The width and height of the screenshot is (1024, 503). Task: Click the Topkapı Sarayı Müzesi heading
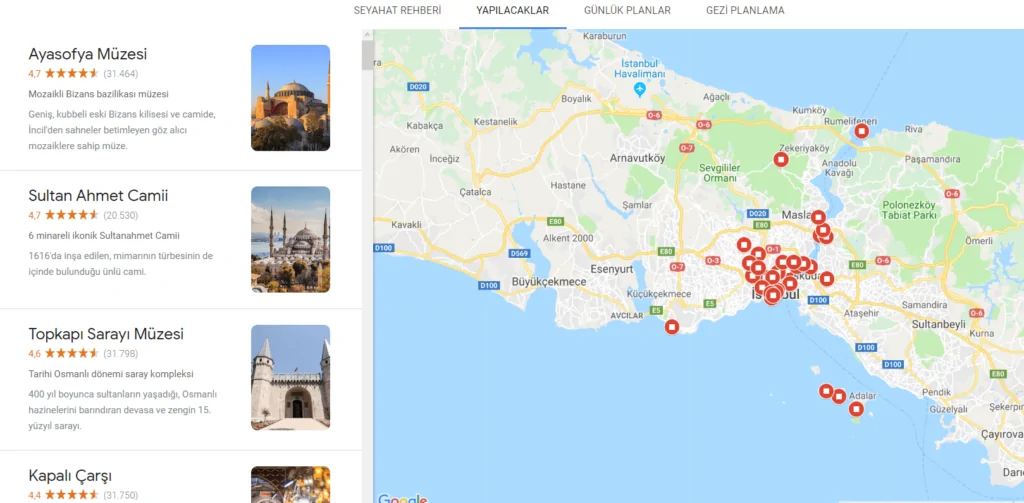pos(106,334)
